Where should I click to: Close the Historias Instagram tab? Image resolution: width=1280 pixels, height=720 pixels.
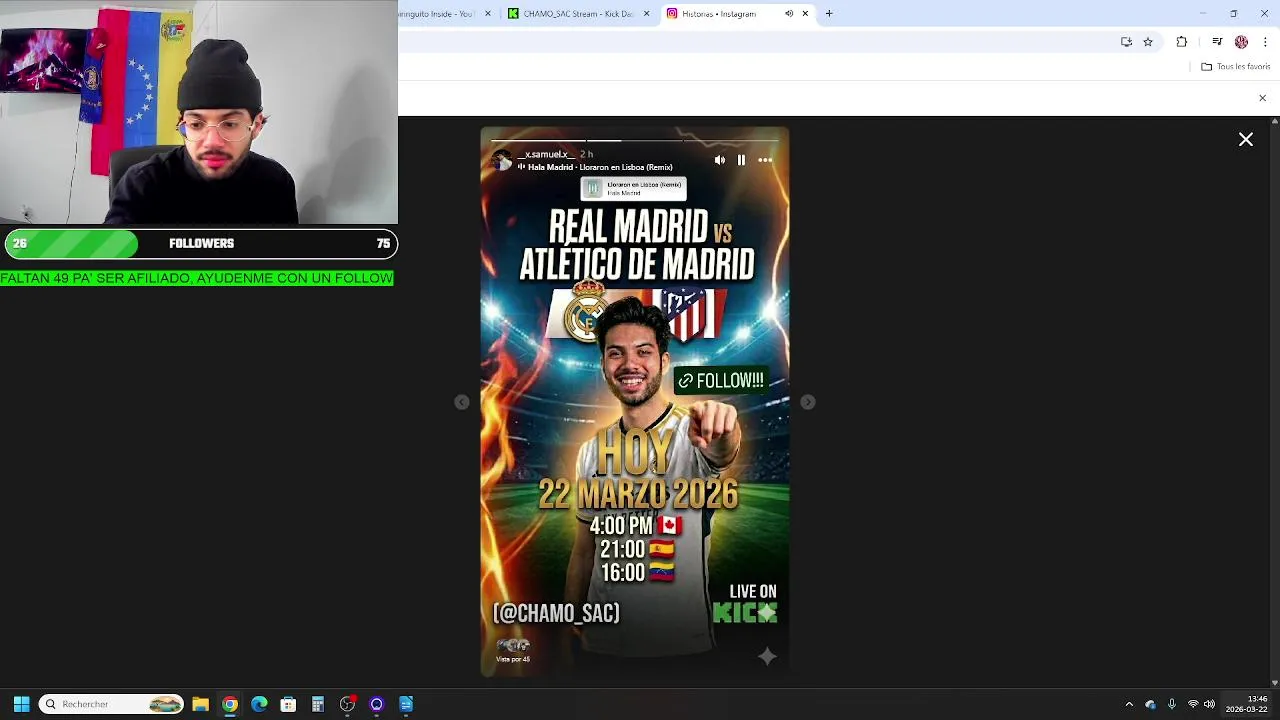tap(805, 14)
